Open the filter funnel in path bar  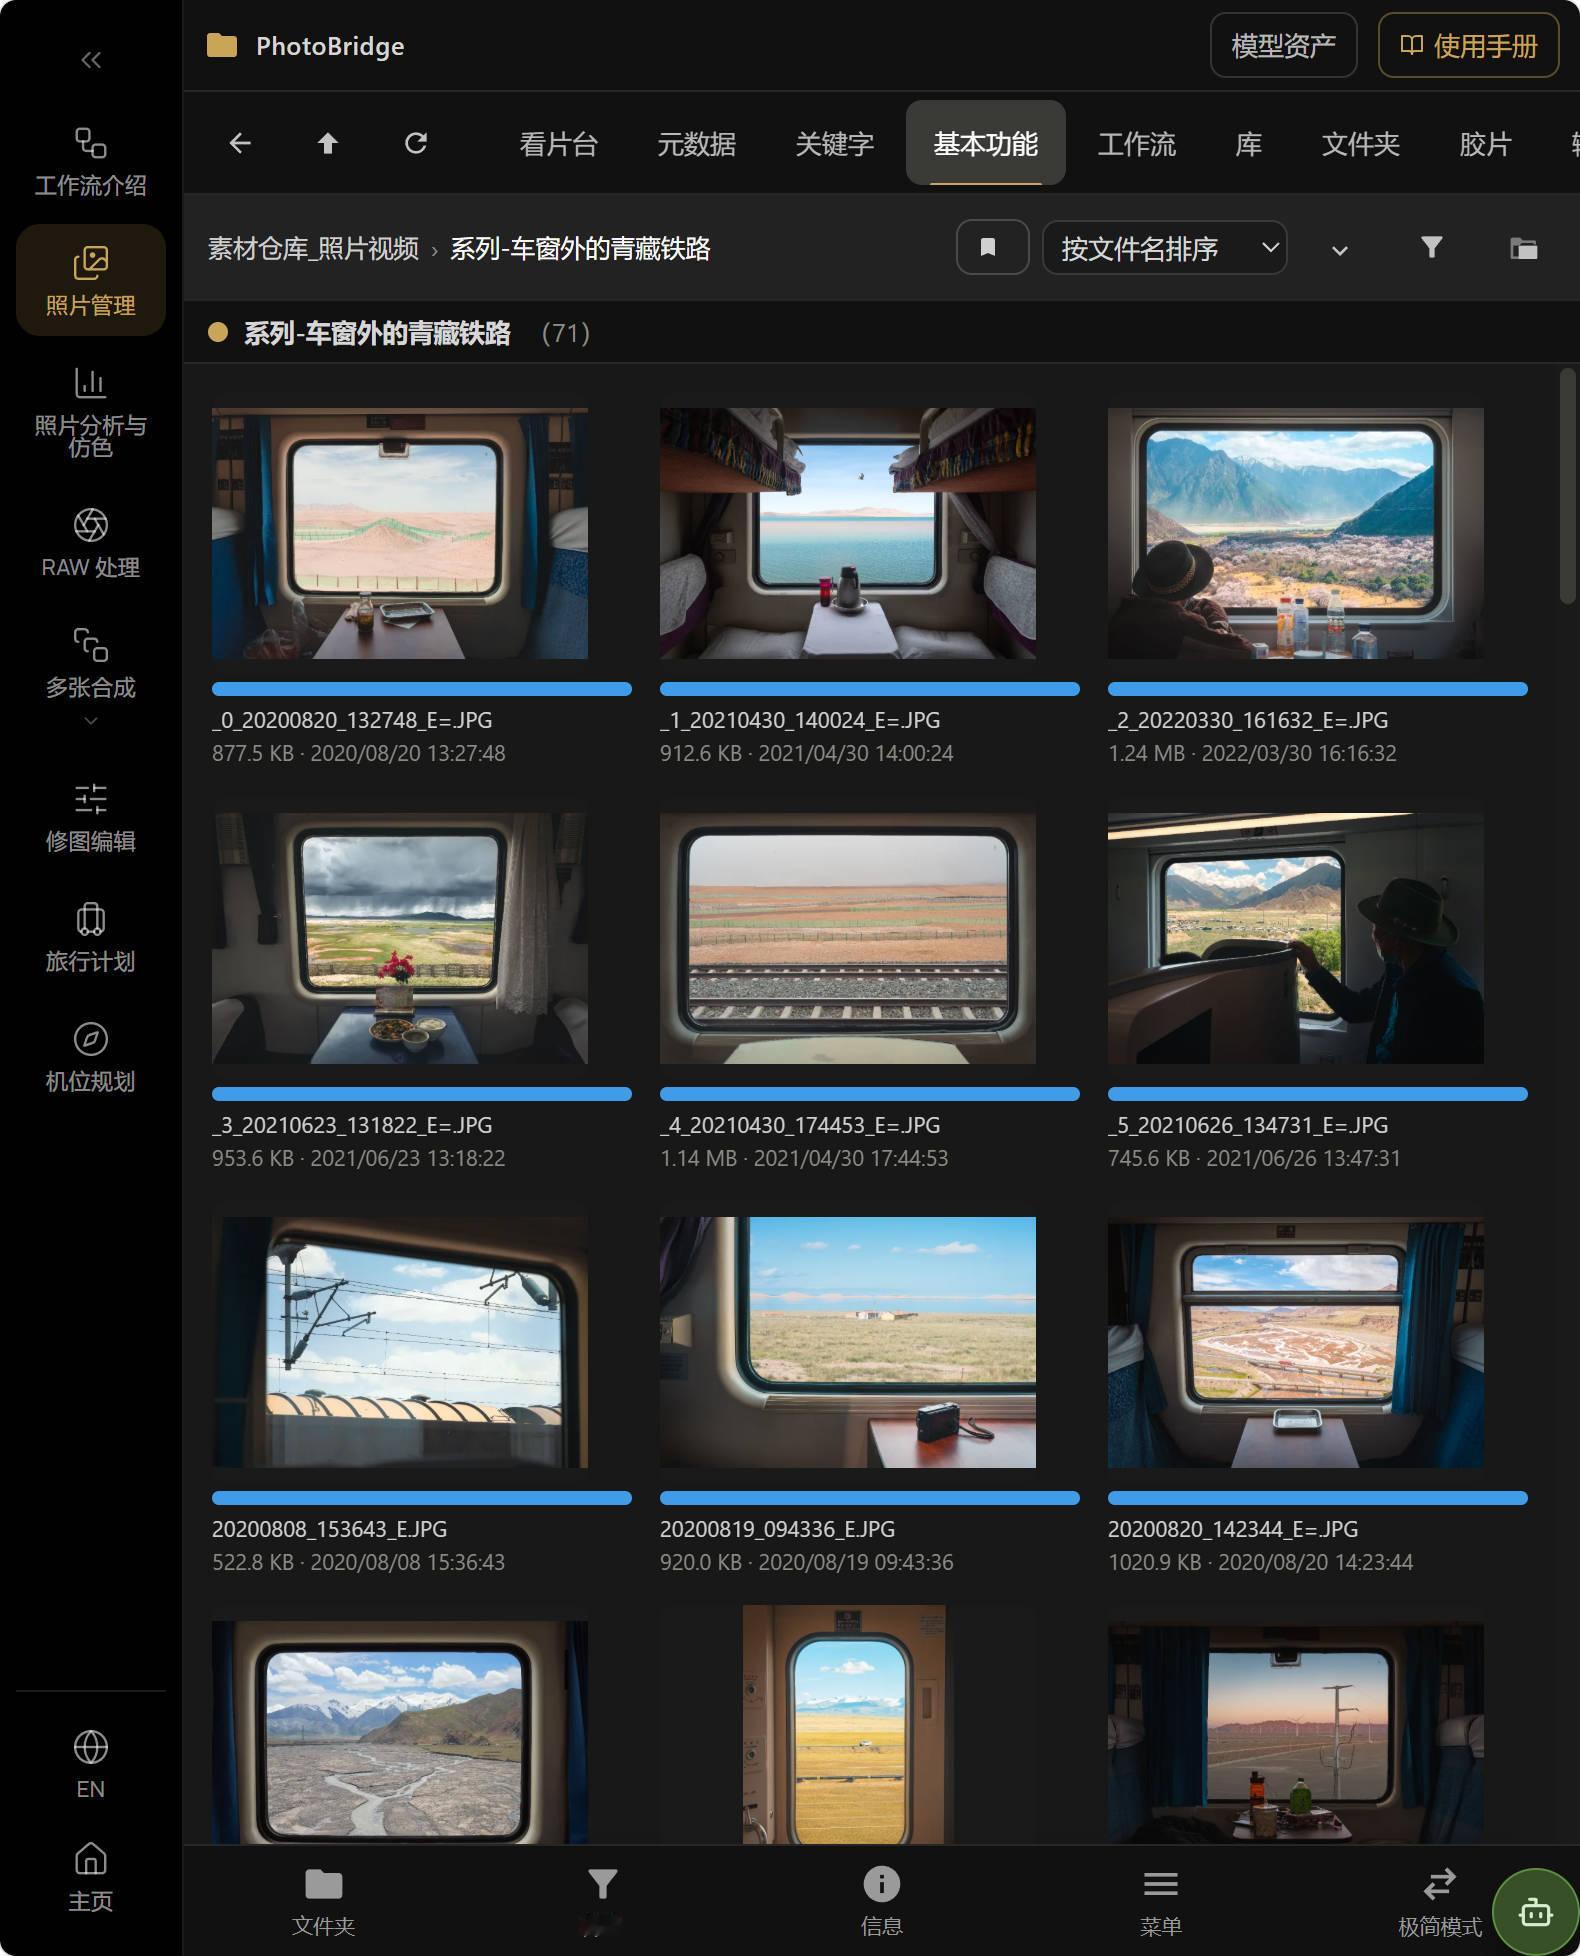(x=1432, y=247)
